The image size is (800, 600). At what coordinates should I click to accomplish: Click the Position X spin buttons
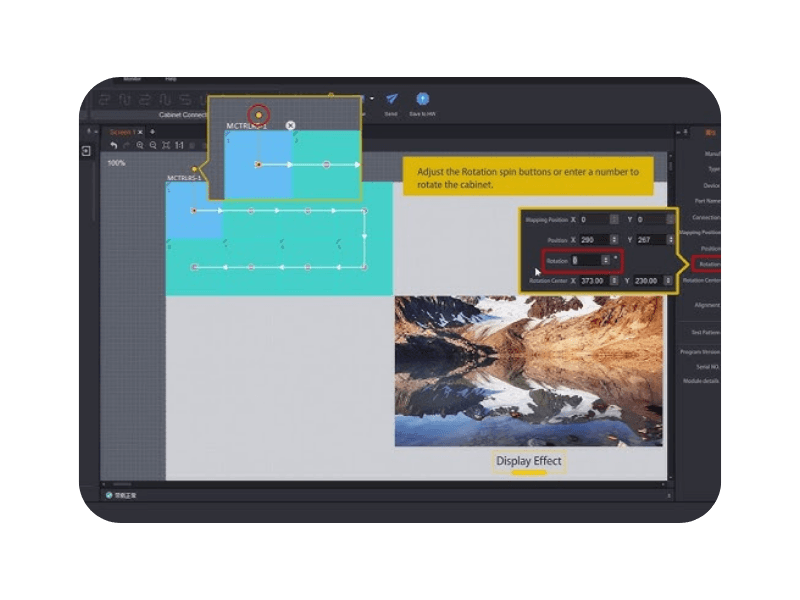(x=613, y=240)
